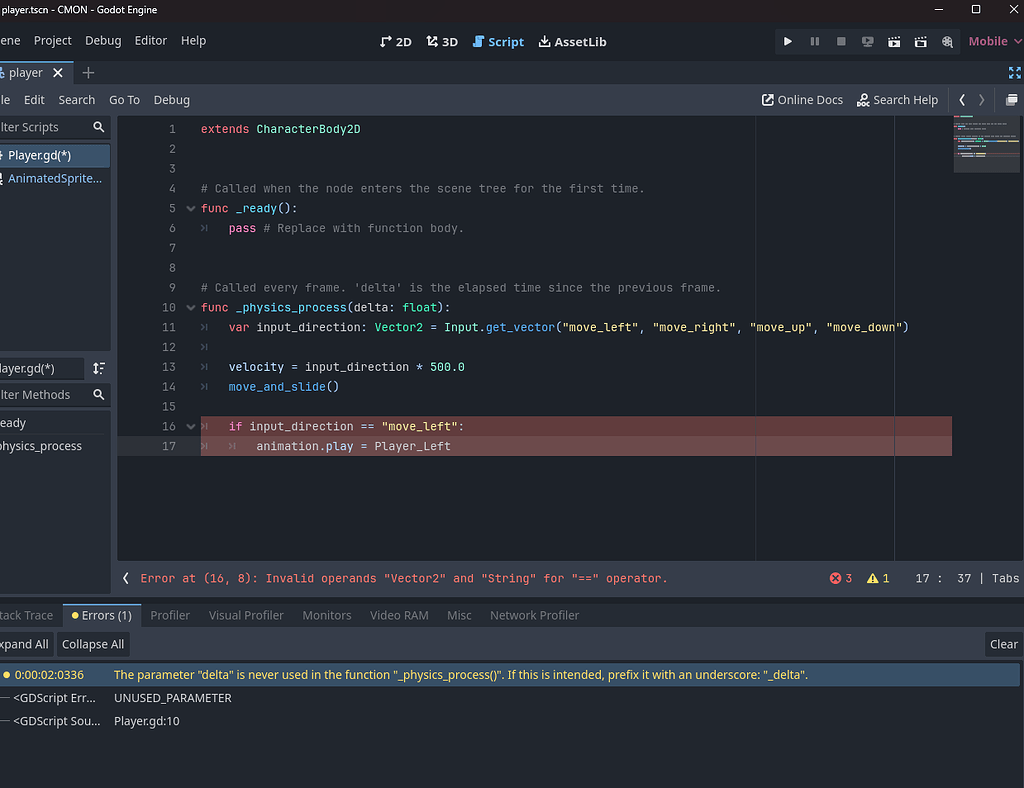Screen dimensions: 1024x788
Task: Pause the running scene
Action: click(815, 41)
